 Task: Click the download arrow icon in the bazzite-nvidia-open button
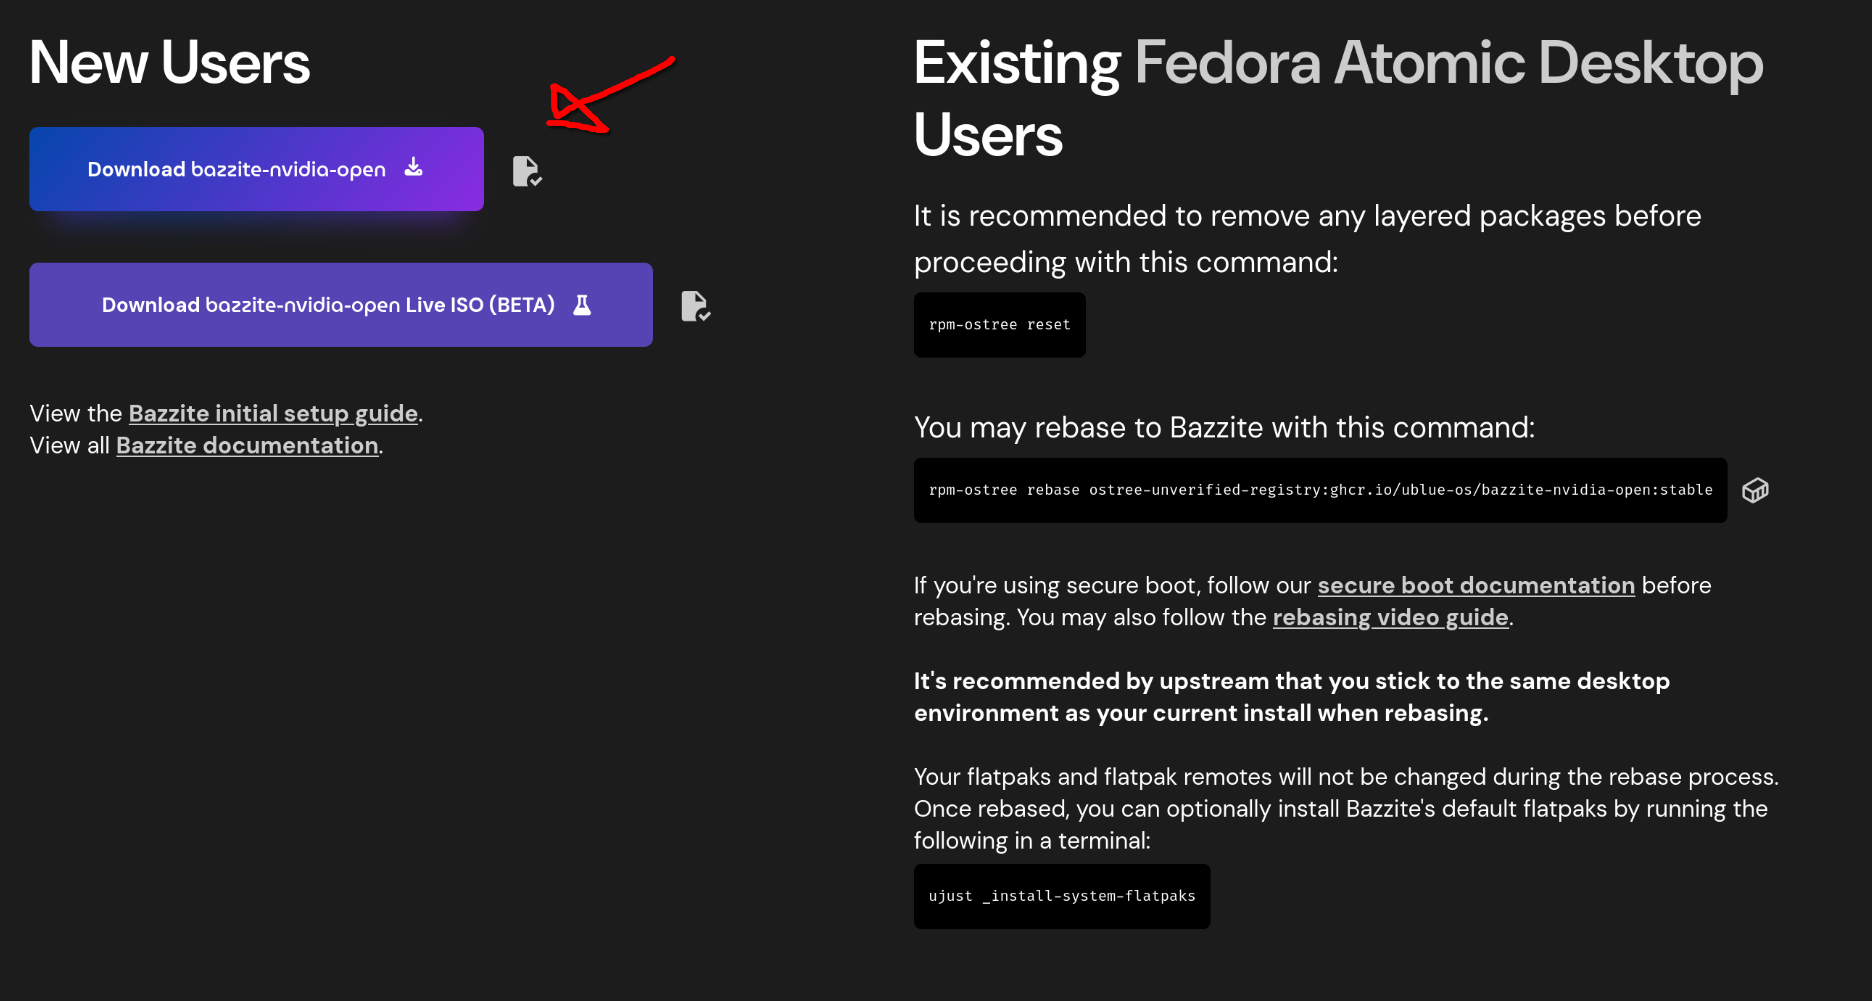413,168
